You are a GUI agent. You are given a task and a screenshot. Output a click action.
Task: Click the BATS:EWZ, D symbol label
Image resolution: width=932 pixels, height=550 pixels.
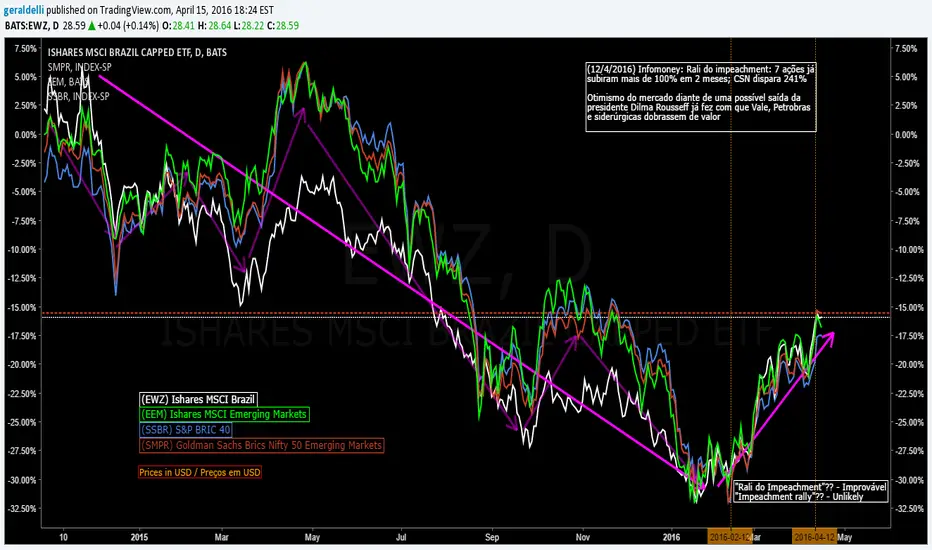coord(32,26)
